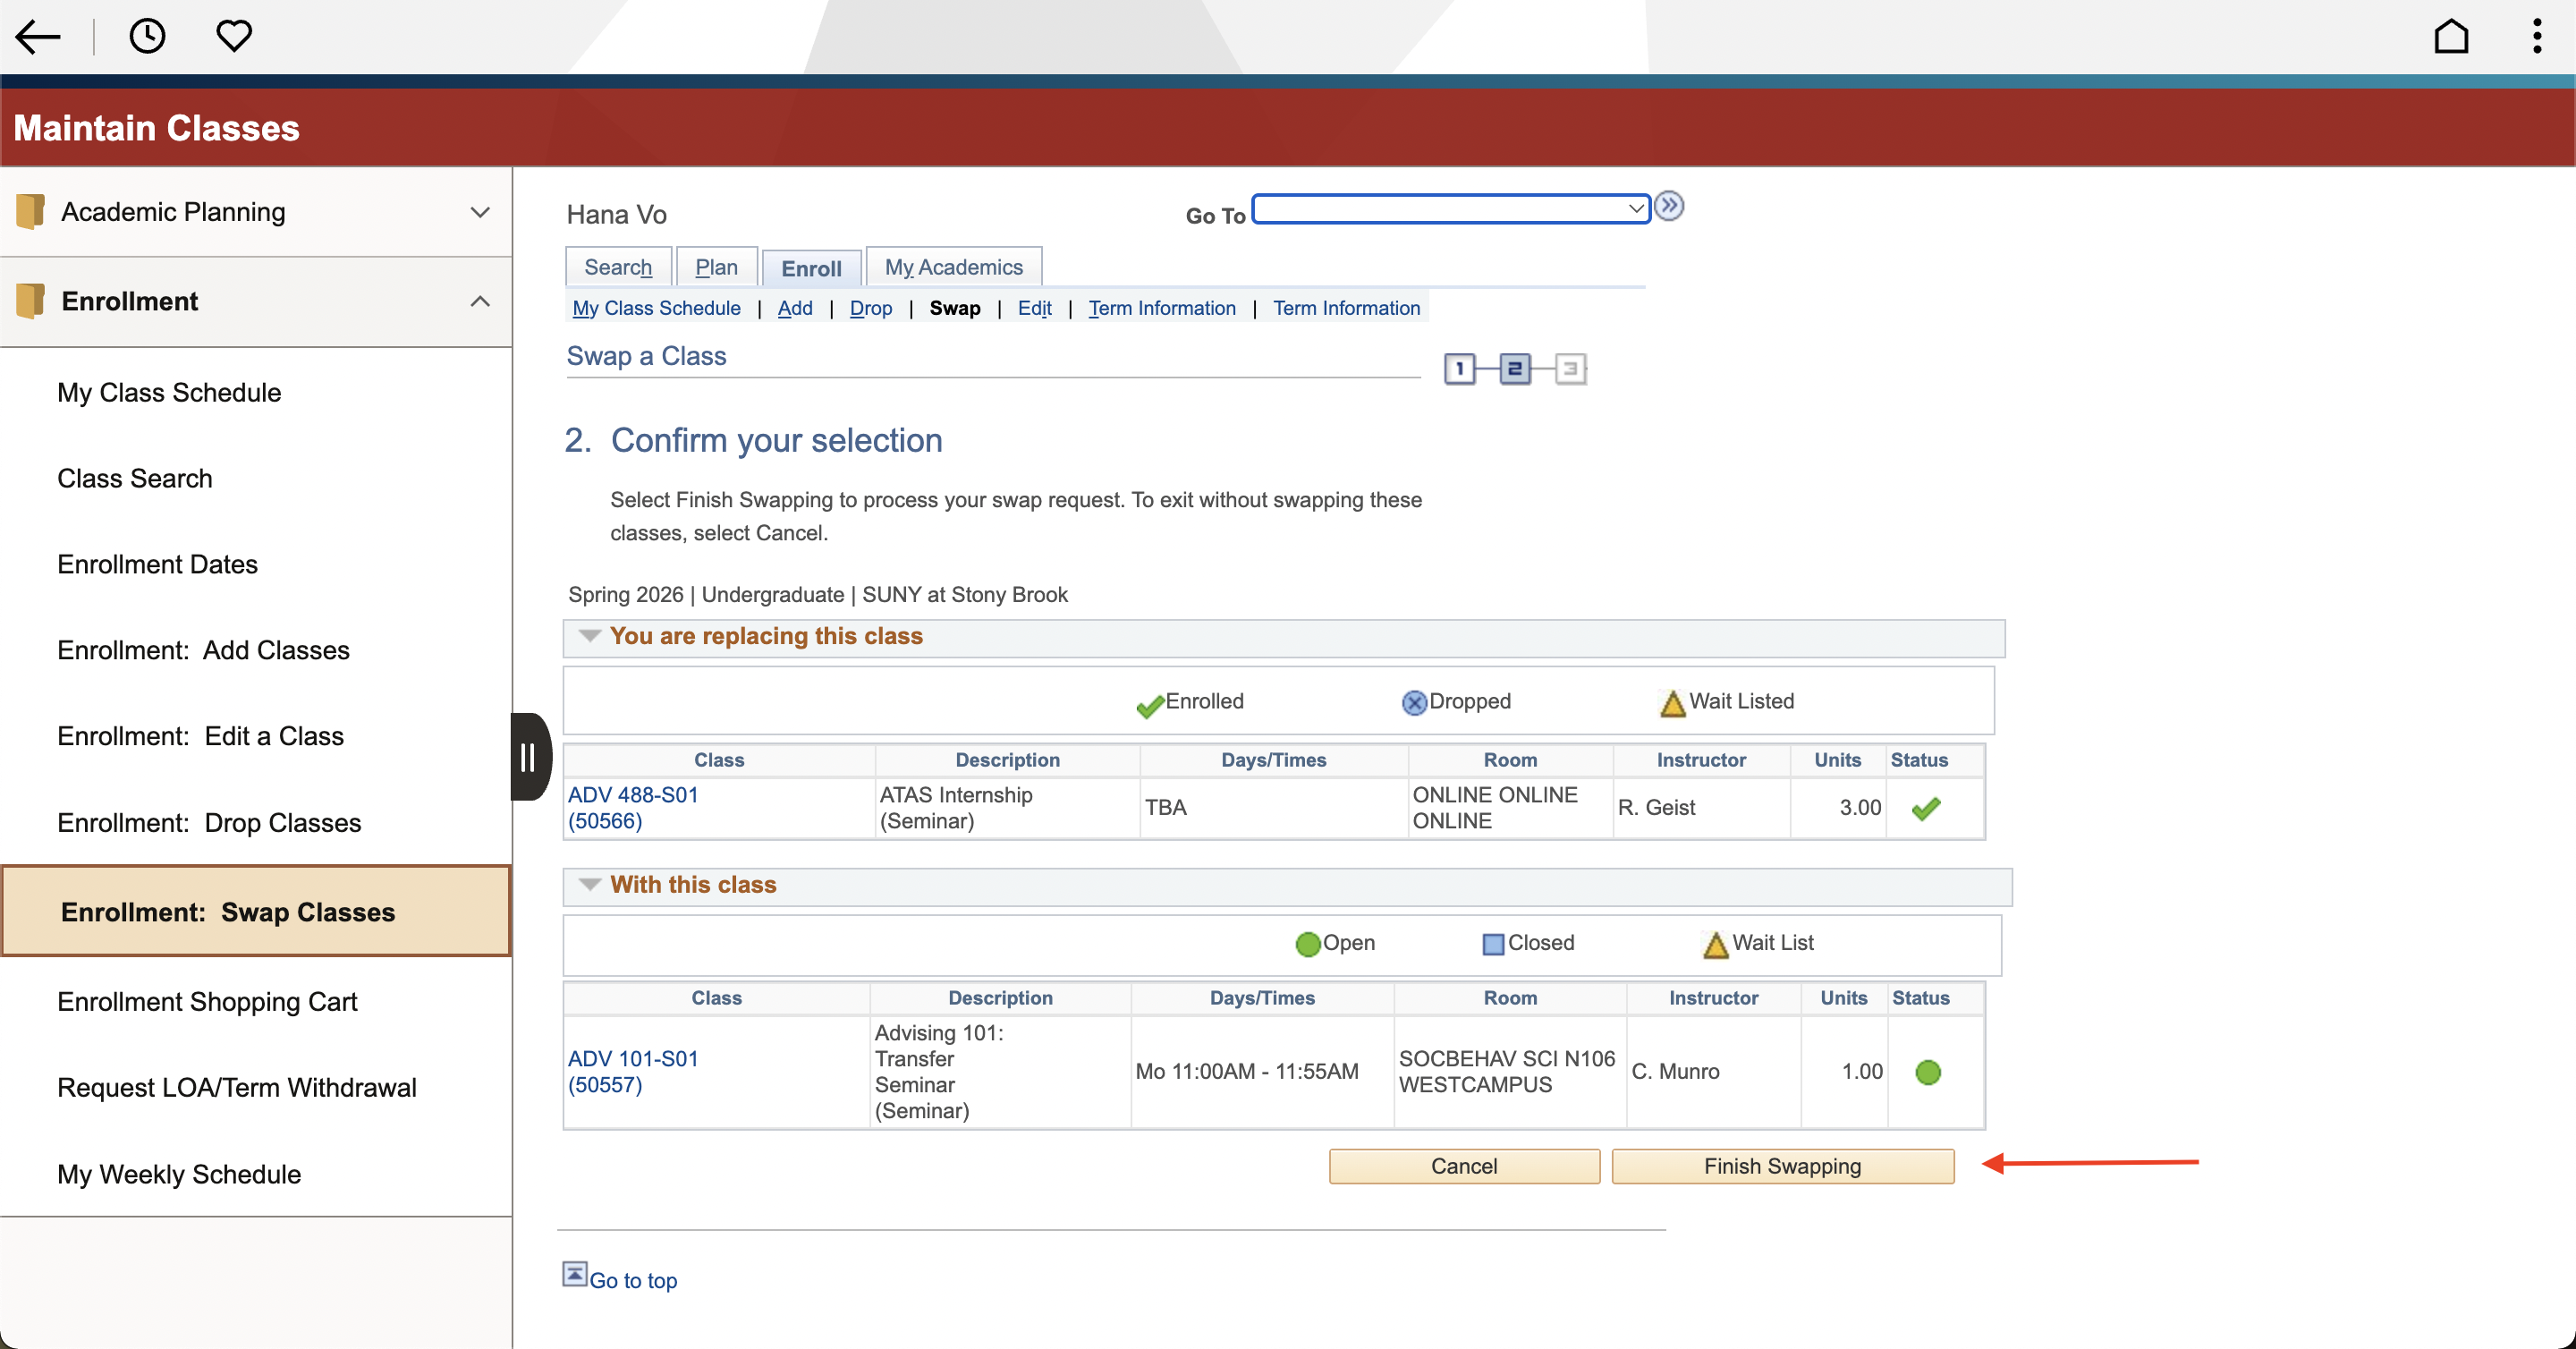
Task: Open Enrollment Shopping Cart
Action: [207, 1001]
